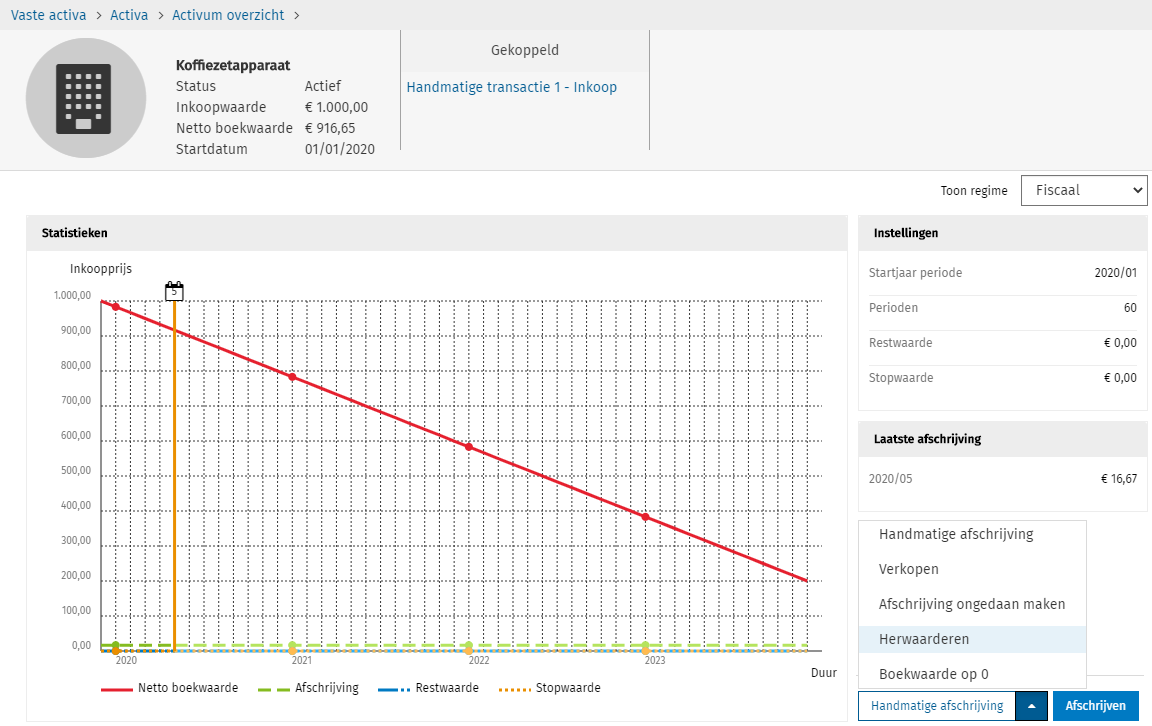Open Handmatige transactie 1 - Inkoop link
The image size is (1152, 726).
pyautogui.click(x=511, y=87)
